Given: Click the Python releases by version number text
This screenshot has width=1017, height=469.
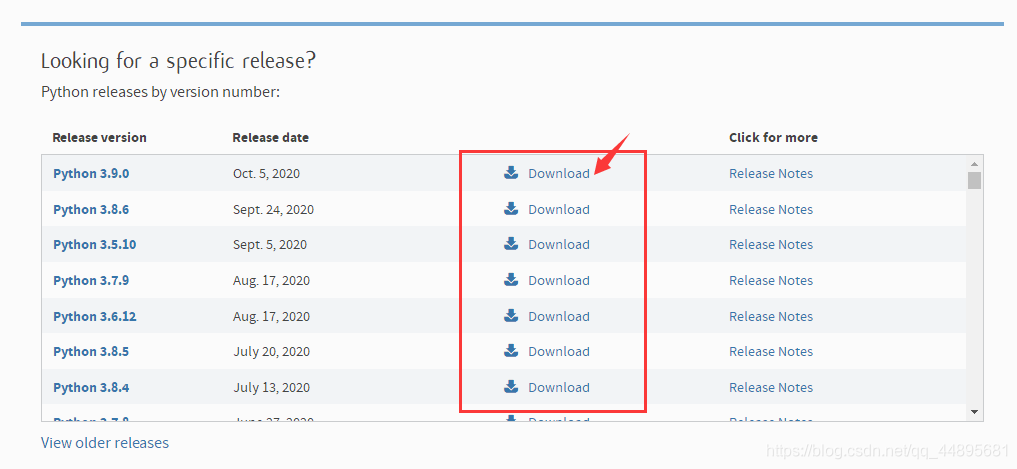Looking at the screenshot, I should [x=160, y=92].
